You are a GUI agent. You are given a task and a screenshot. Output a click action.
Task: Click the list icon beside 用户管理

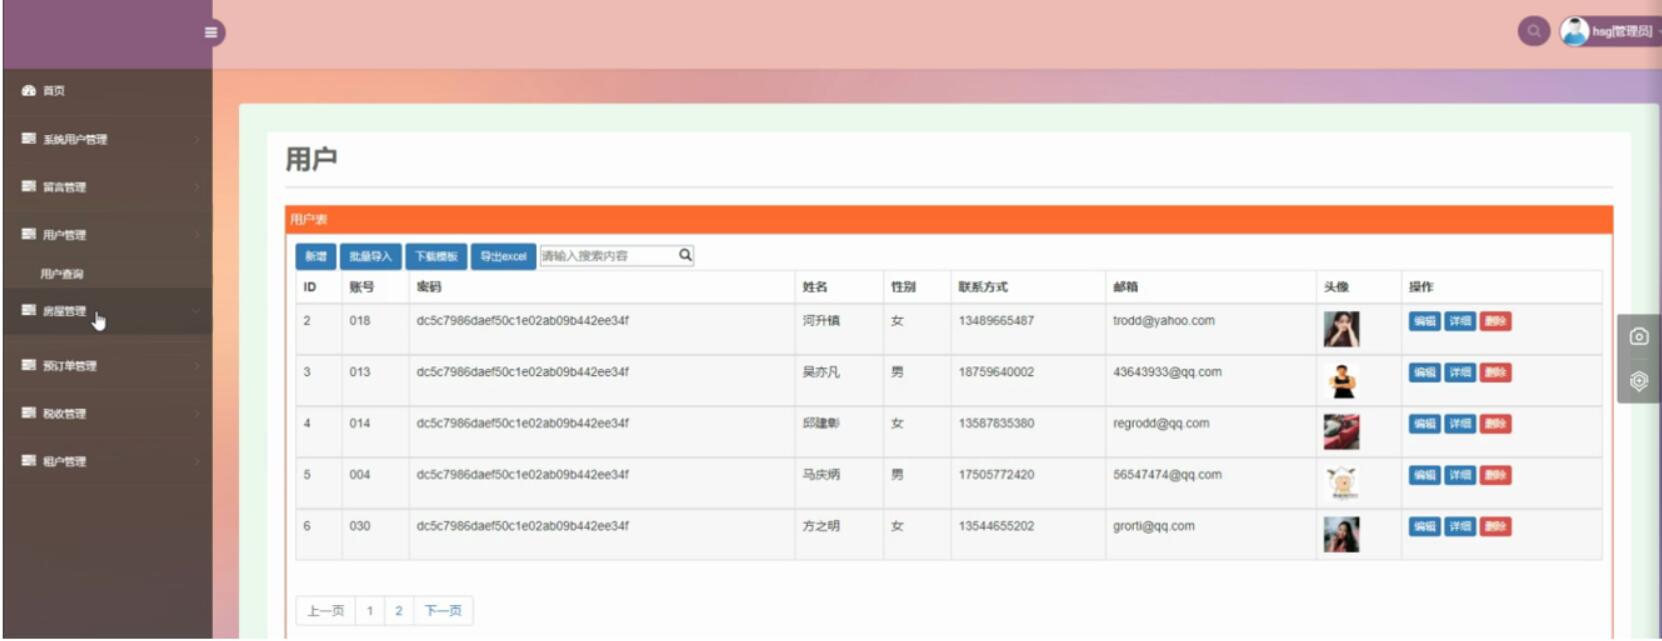pyautogui.click(x=29, y=234)
